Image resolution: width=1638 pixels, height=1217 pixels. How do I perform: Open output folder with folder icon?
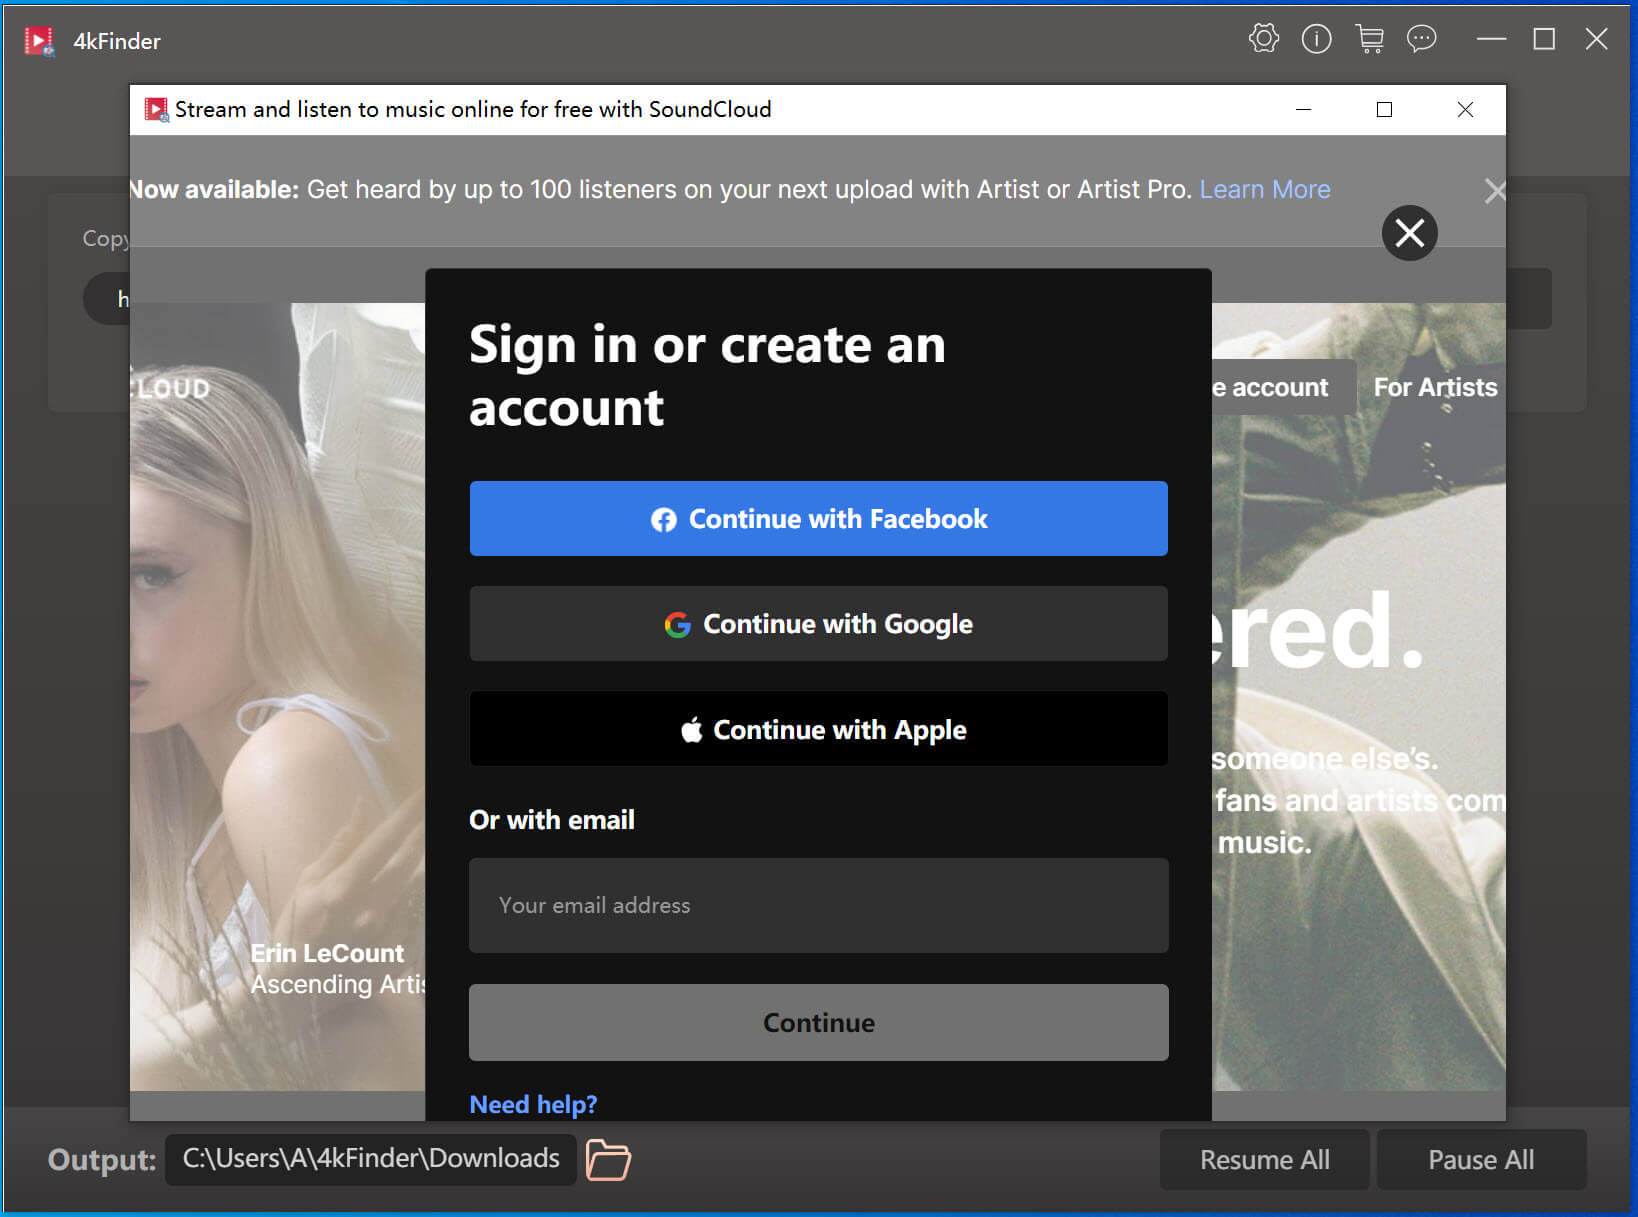pyautogui.click(x=608, y=1160)
